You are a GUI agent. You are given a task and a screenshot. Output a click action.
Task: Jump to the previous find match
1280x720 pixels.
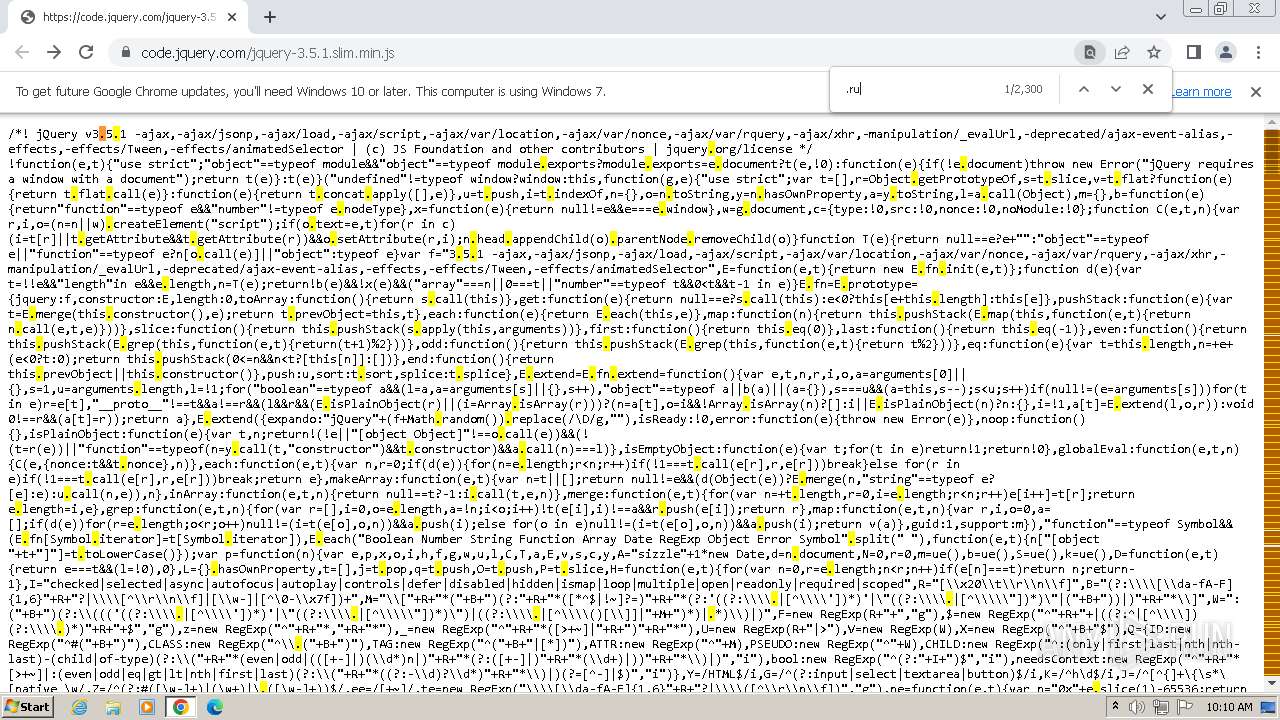pyautogui.click(x=1083, y=89)
